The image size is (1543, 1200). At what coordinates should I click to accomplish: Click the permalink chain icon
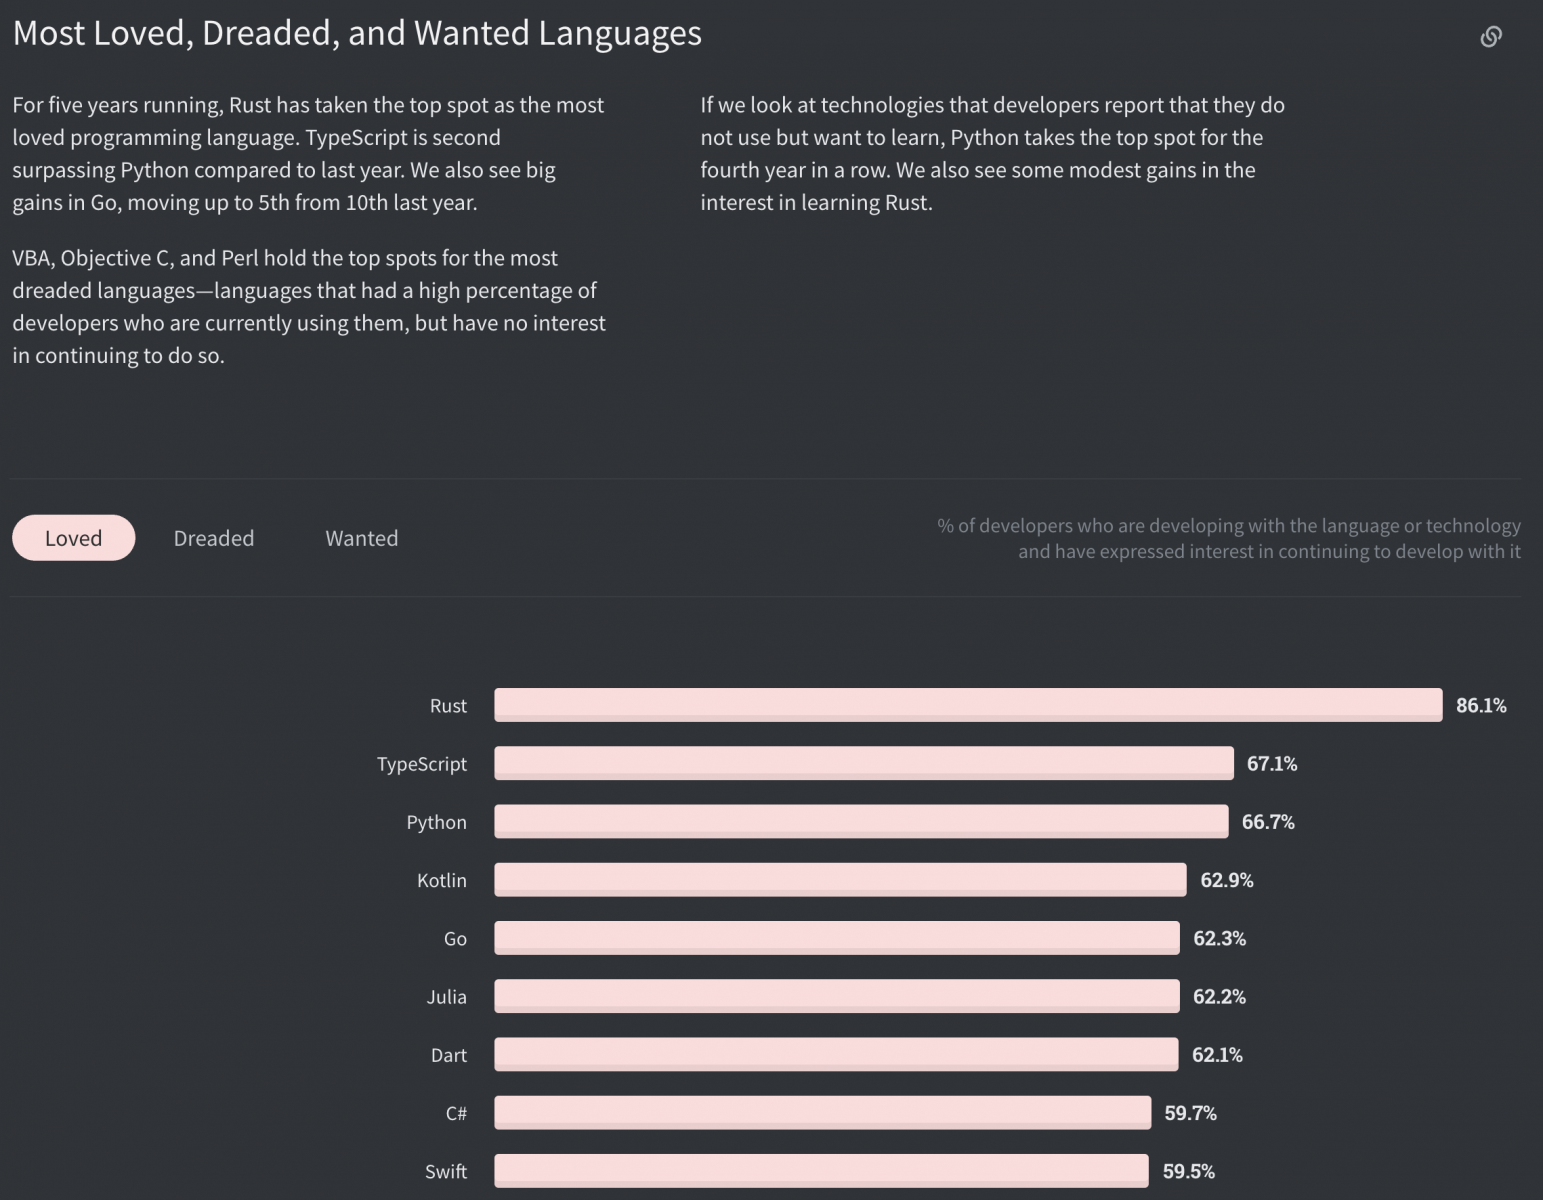(1490, 37)
